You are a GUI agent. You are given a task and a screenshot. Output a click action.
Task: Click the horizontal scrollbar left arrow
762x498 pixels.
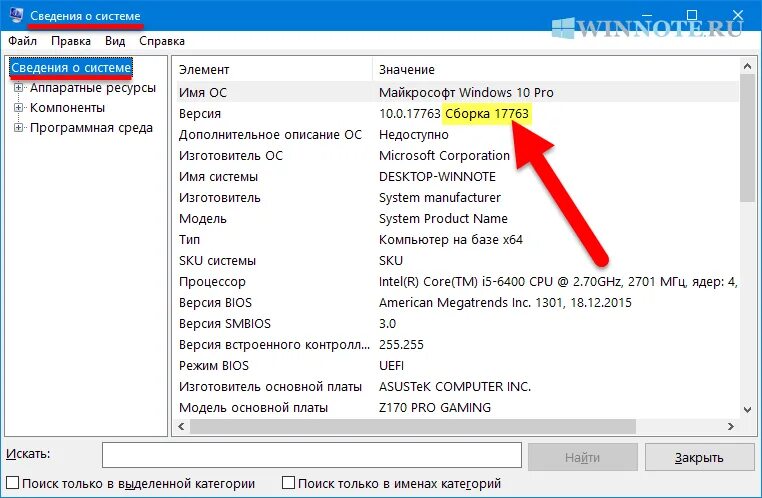pyautogui.click(x=181, y=427)
